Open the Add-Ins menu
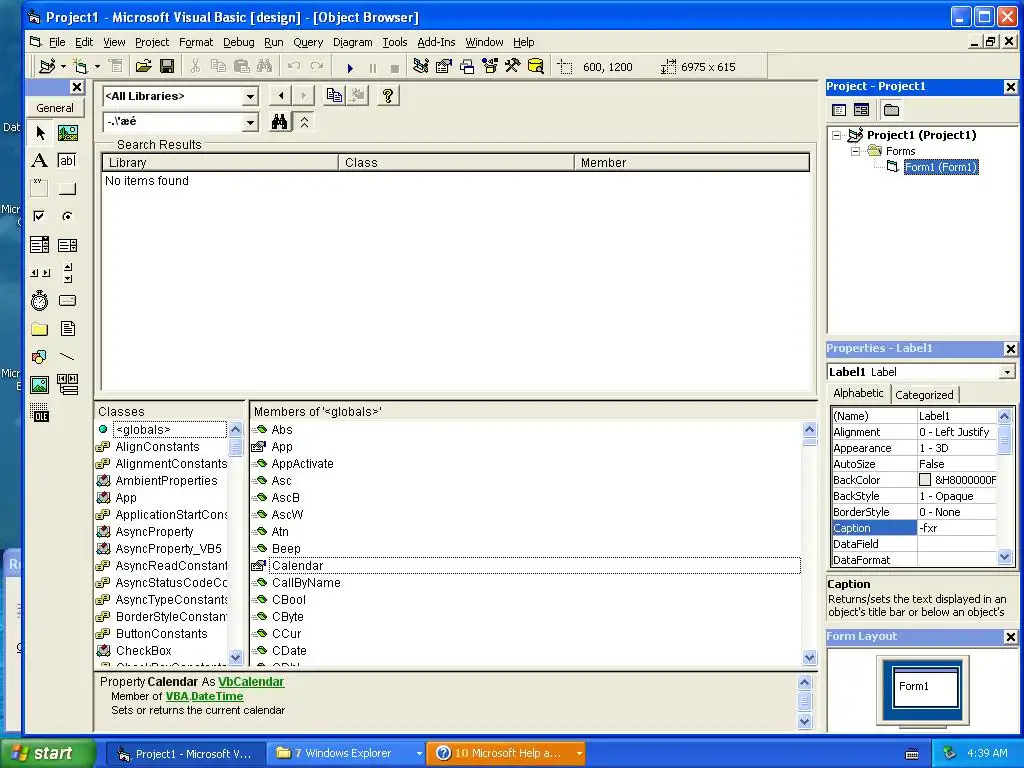Screen dimensions: 1024x768 436,42
